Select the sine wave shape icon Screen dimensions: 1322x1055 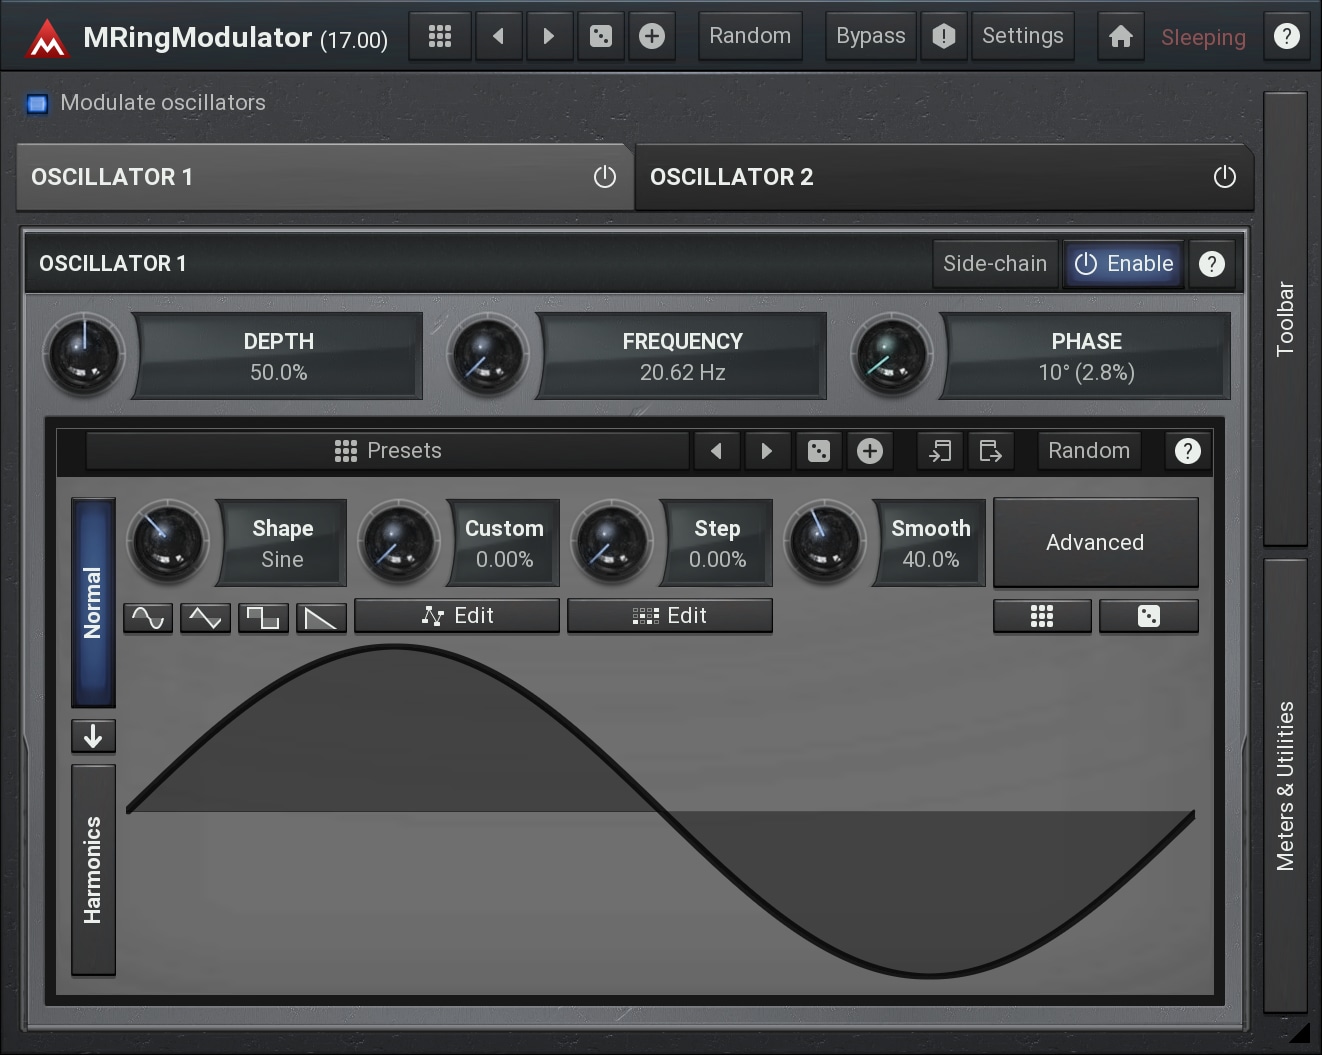[148, 618]
